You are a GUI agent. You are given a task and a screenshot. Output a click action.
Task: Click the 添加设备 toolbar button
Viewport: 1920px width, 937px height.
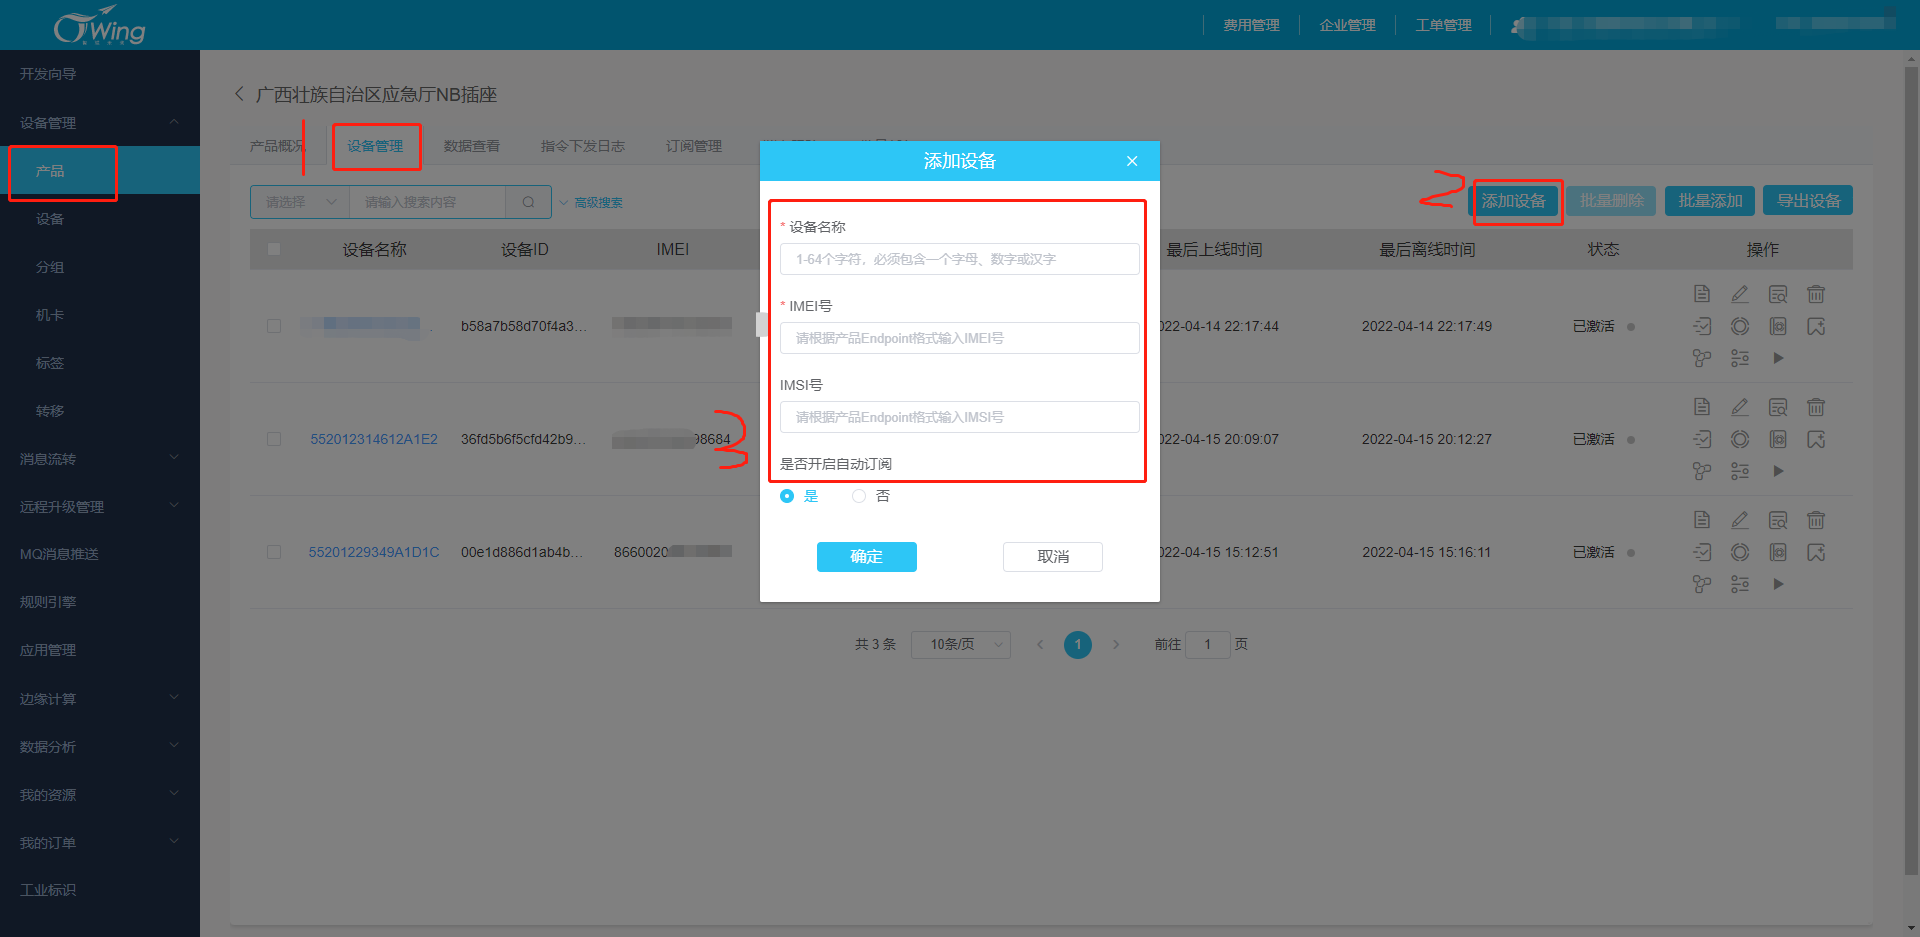click(1513, 201)
